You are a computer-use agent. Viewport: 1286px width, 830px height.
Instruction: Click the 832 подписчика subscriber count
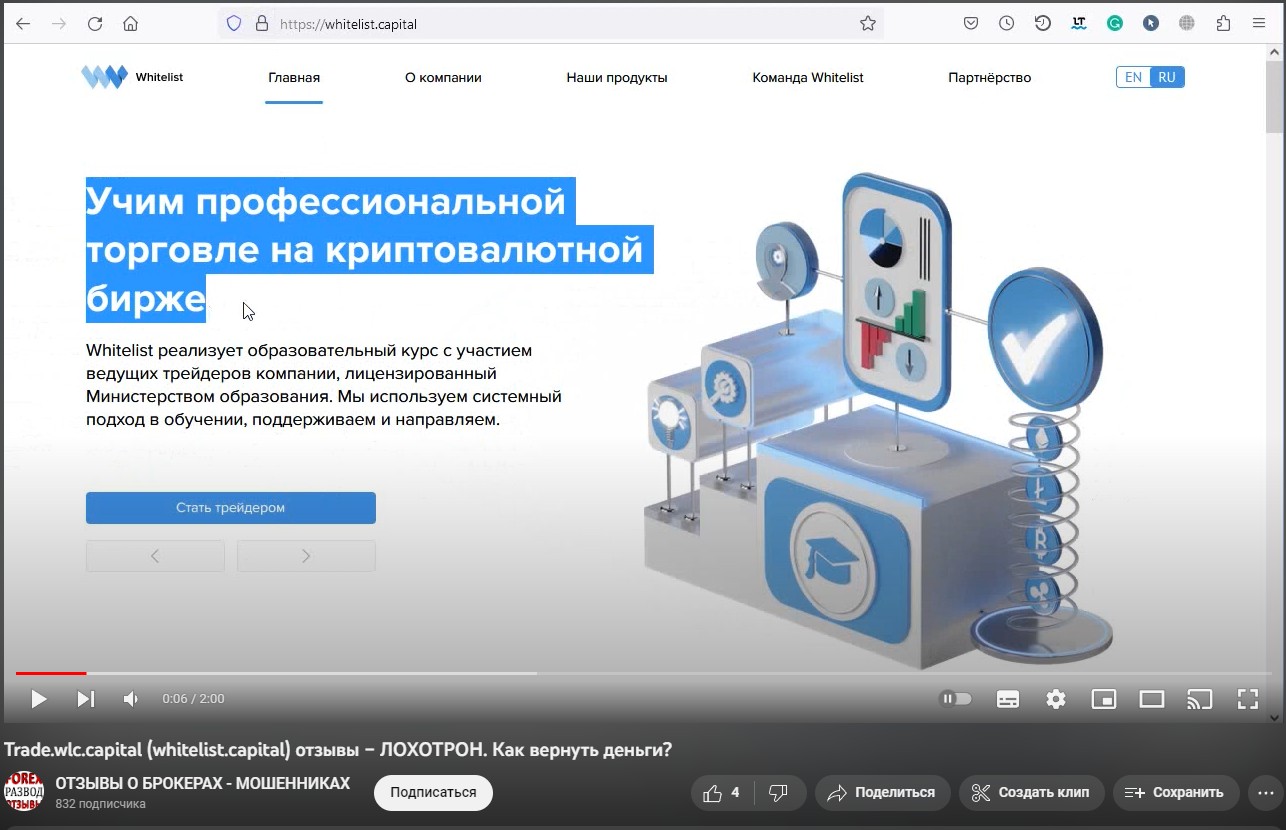[100, 804]
